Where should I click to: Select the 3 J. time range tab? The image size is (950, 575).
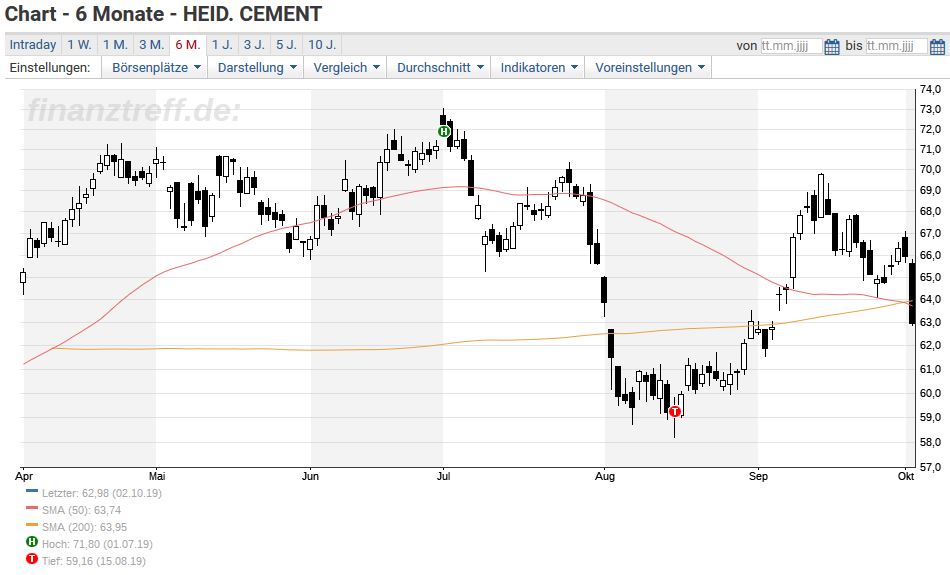(254, 45)
